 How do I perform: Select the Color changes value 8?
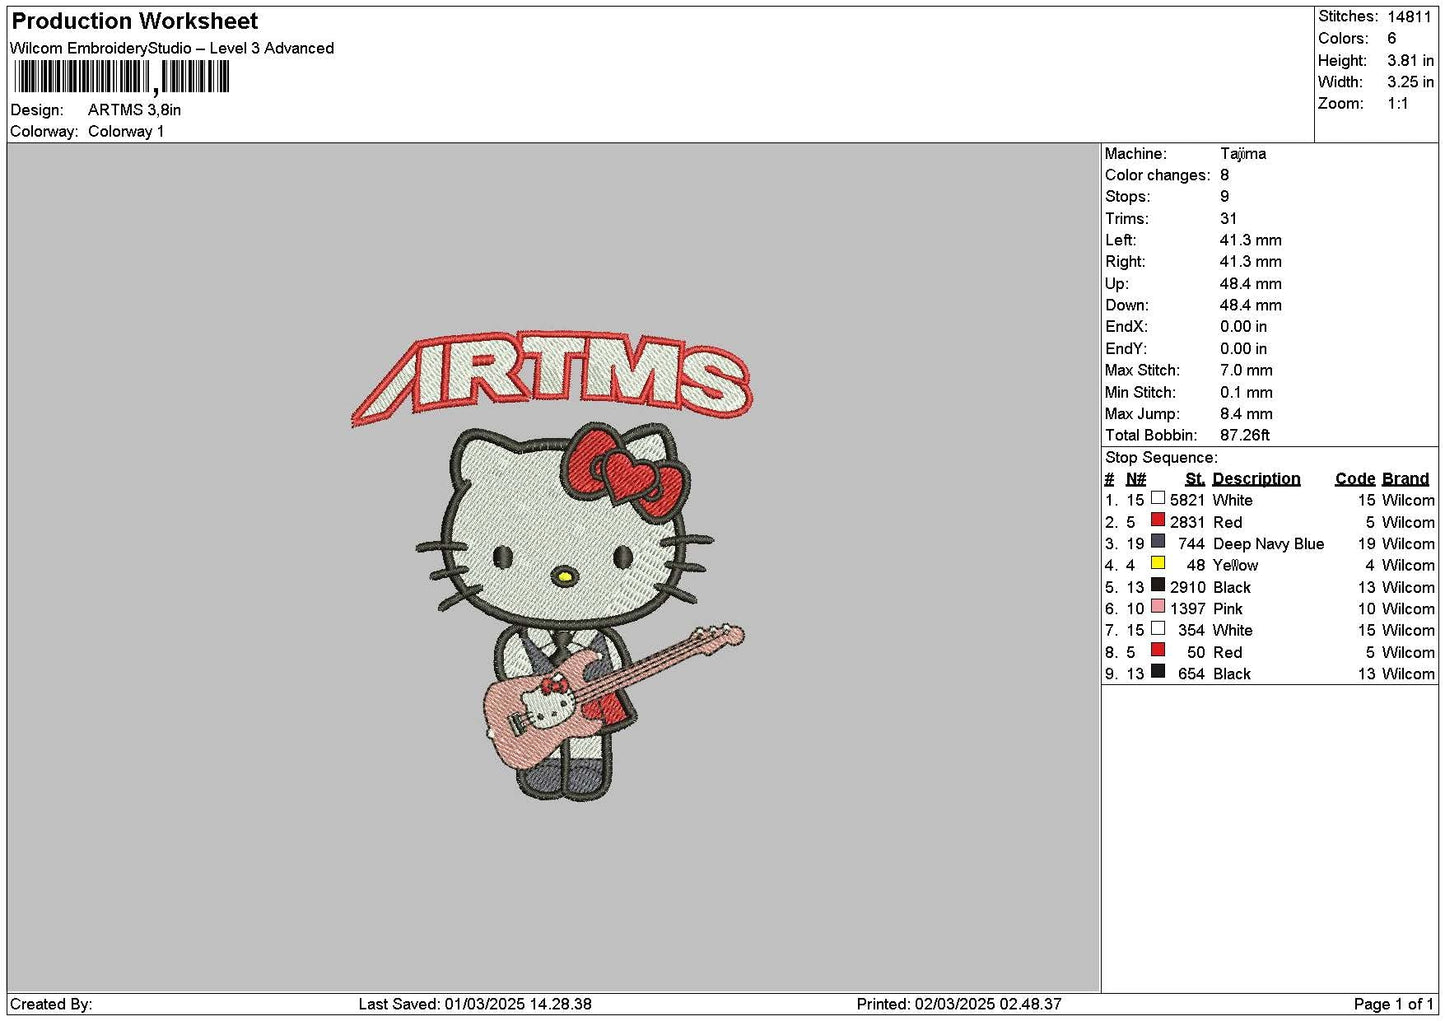1224,175
